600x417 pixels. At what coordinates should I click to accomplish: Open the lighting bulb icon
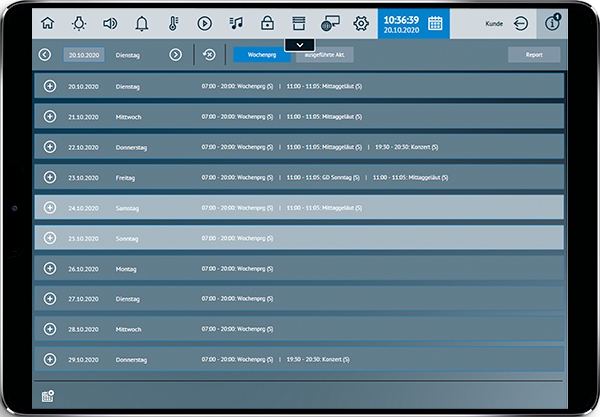pyautogui.click(x=79, y=23)
